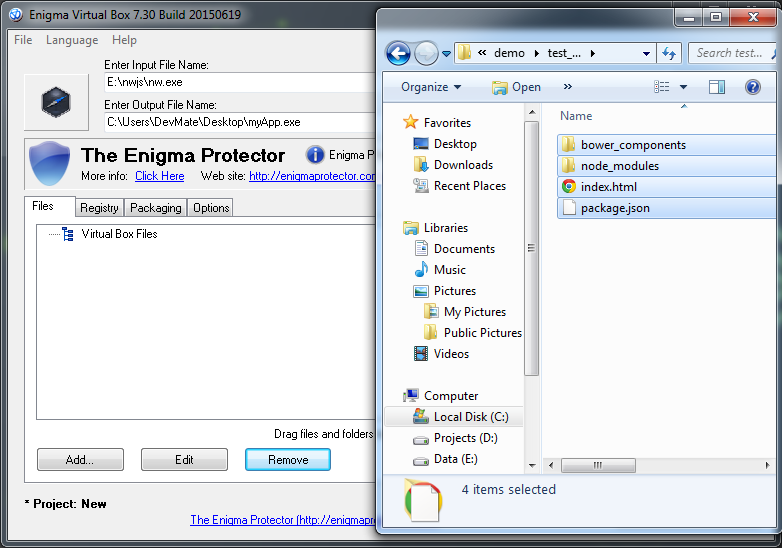Viewport: 782px width, 548px height.
Task: Click the Computer icon in navigation pane
Action: click(411, 395)
